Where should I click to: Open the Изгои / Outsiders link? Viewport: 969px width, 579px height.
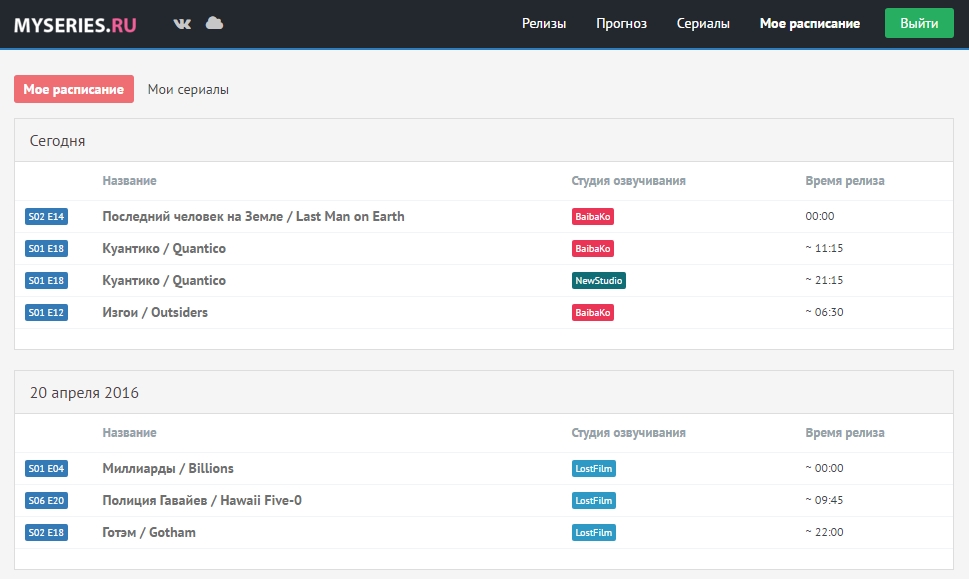point(155,312)
